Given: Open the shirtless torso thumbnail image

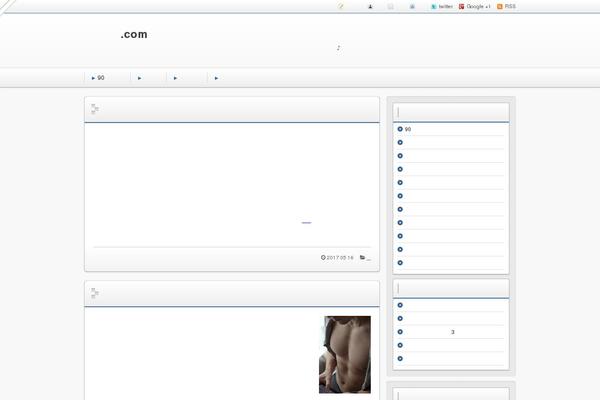Looking at the screenshot, I should (345, 354).
